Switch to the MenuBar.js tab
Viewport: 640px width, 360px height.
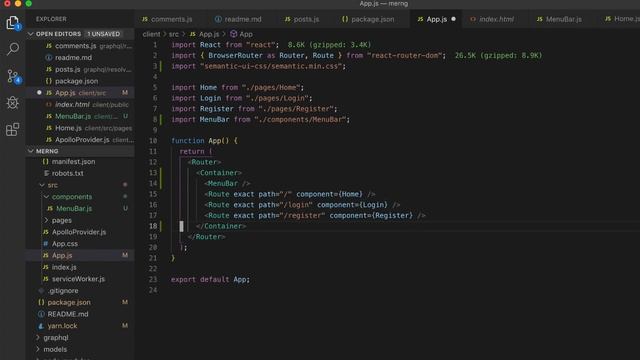click(559, 19)
